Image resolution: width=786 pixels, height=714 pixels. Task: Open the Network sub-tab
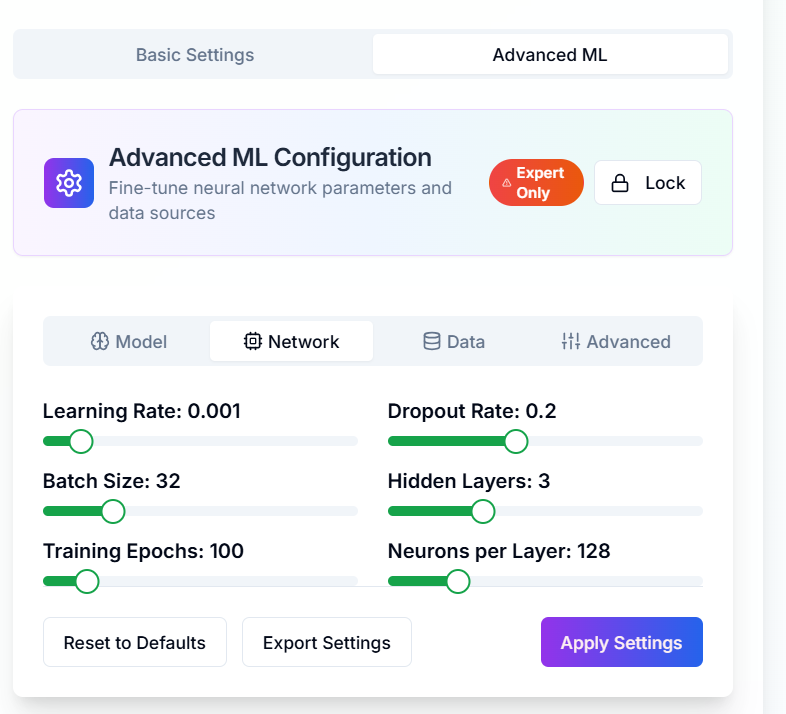(291, 341)
